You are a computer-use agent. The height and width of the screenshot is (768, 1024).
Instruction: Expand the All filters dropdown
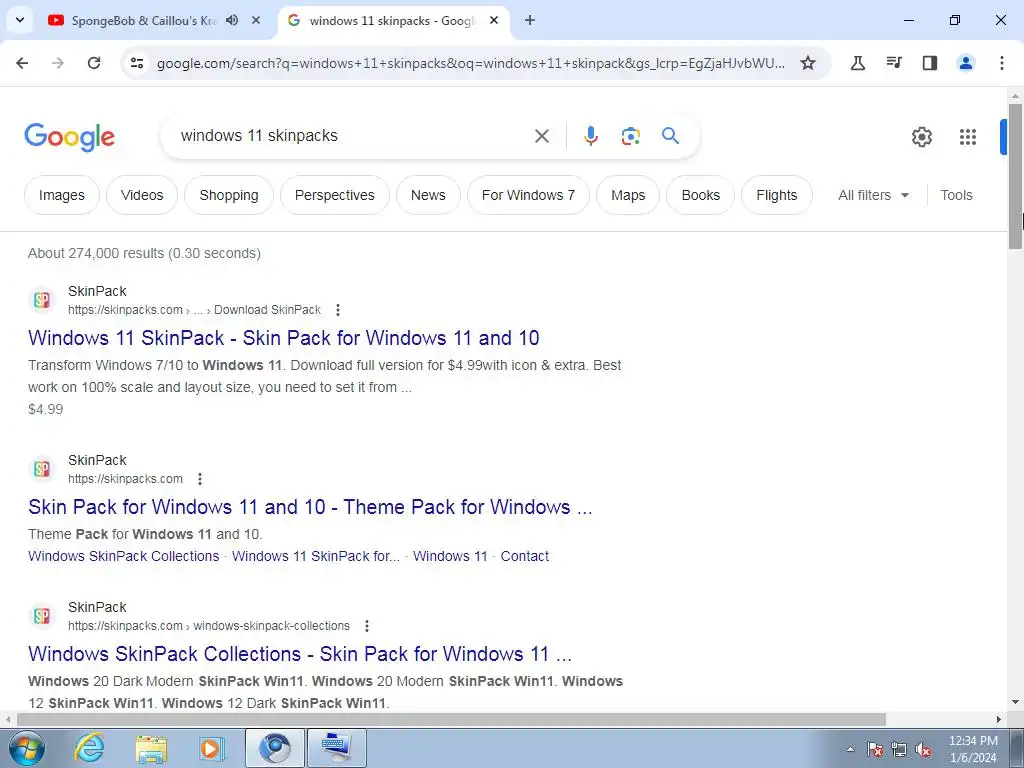pos(873,195)
